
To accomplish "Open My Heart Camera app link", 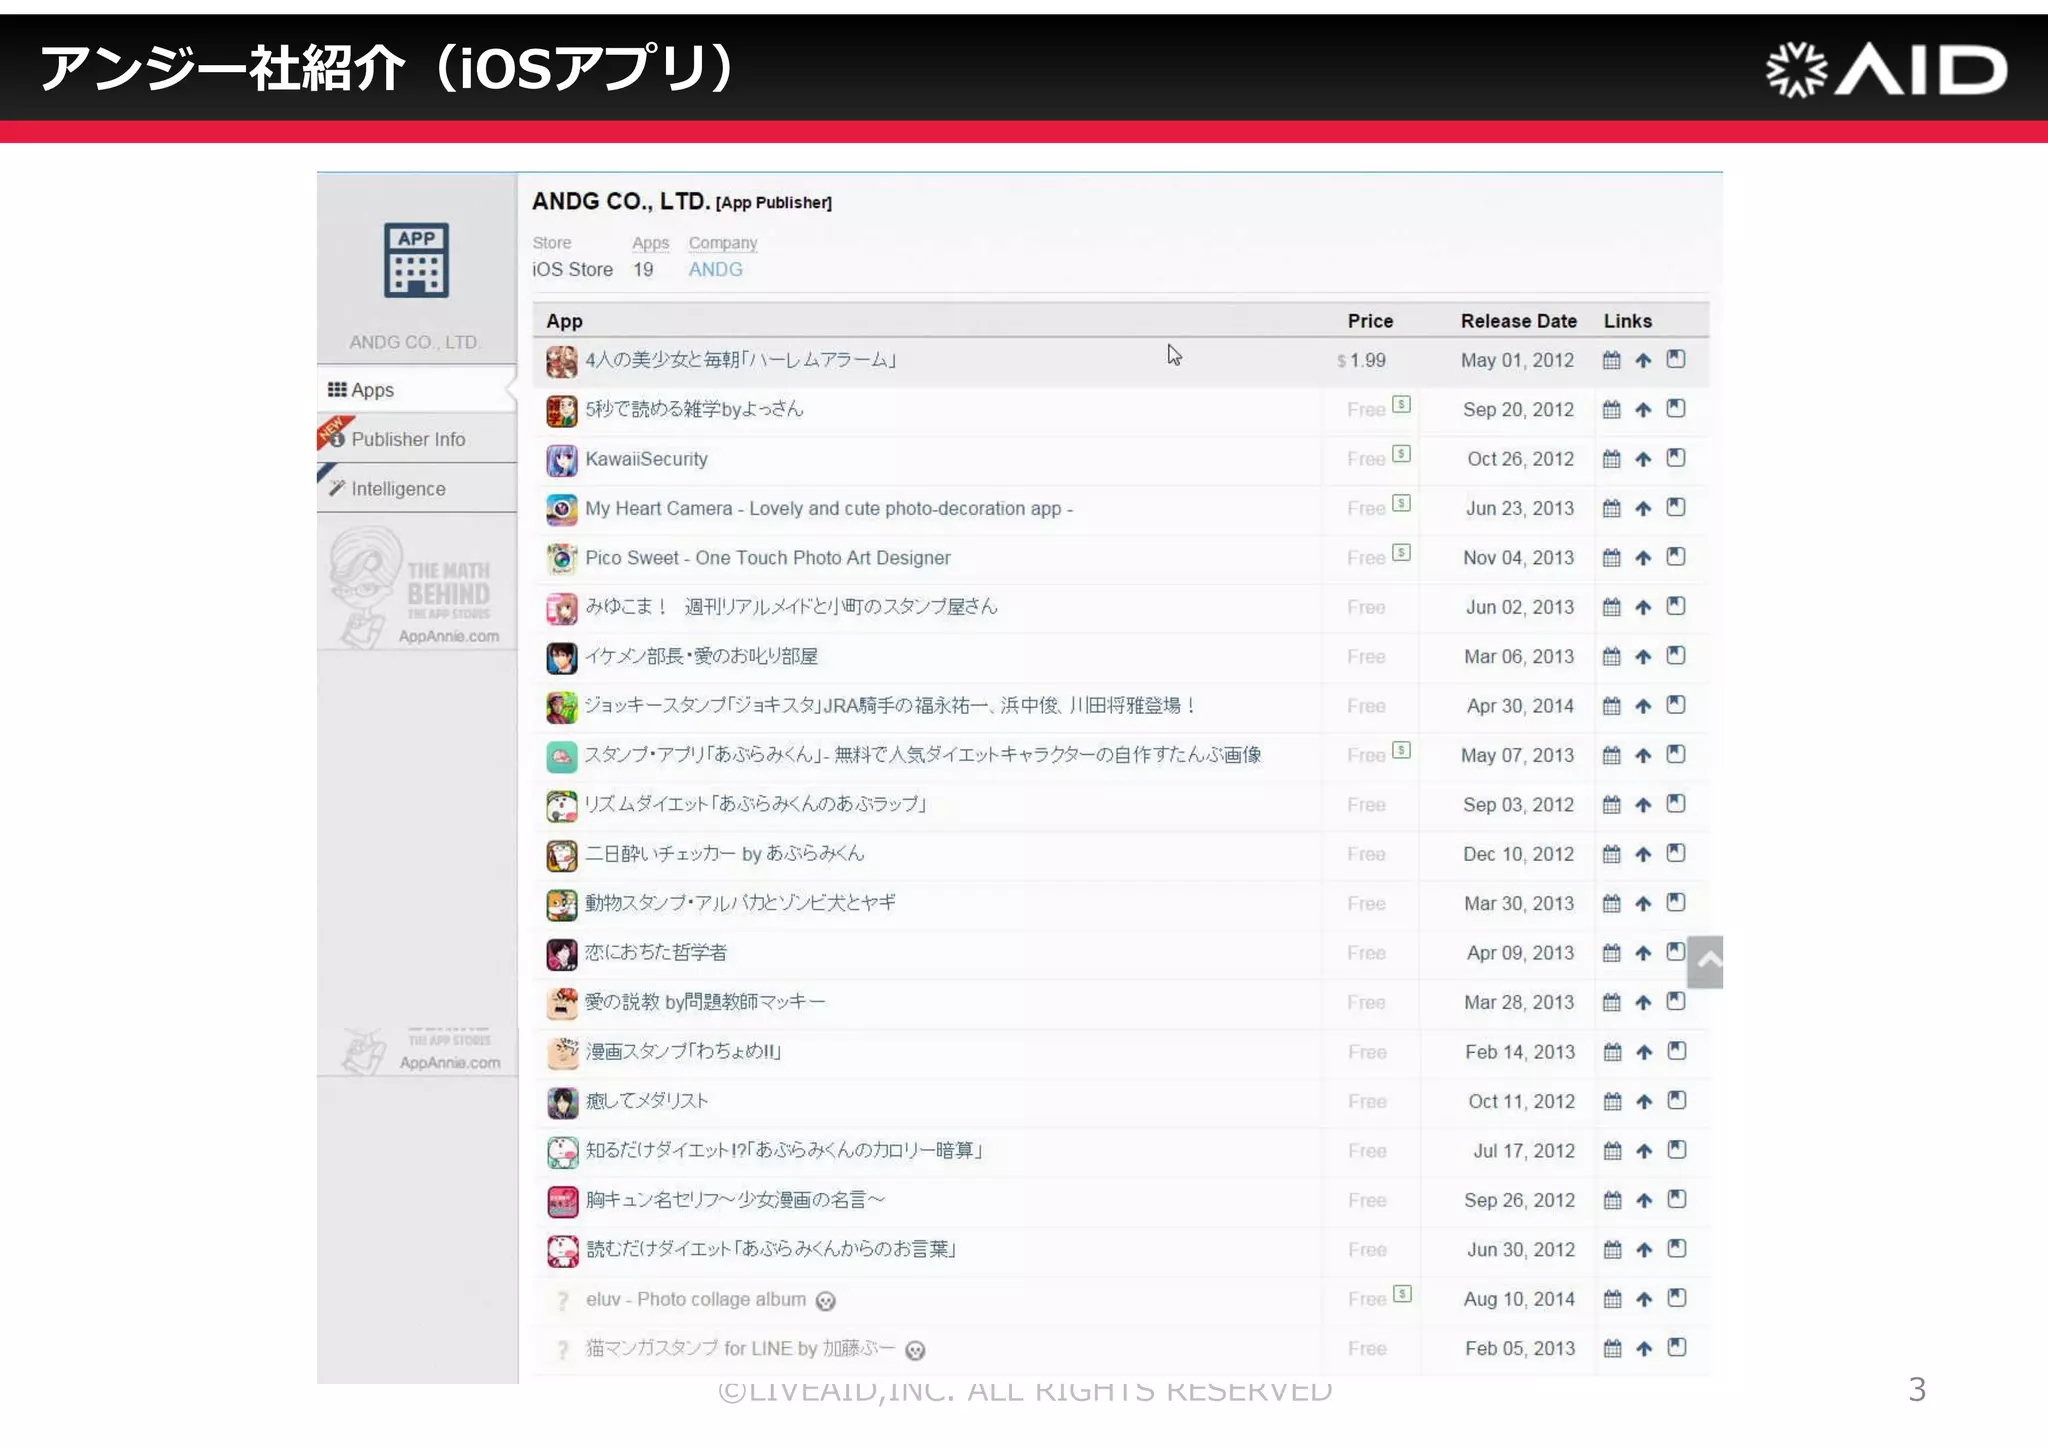I will (x=829, y=508).
